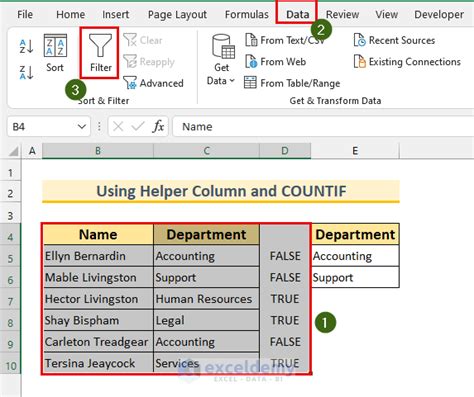
Task: Switch to the Review tab
Action: 342,15
